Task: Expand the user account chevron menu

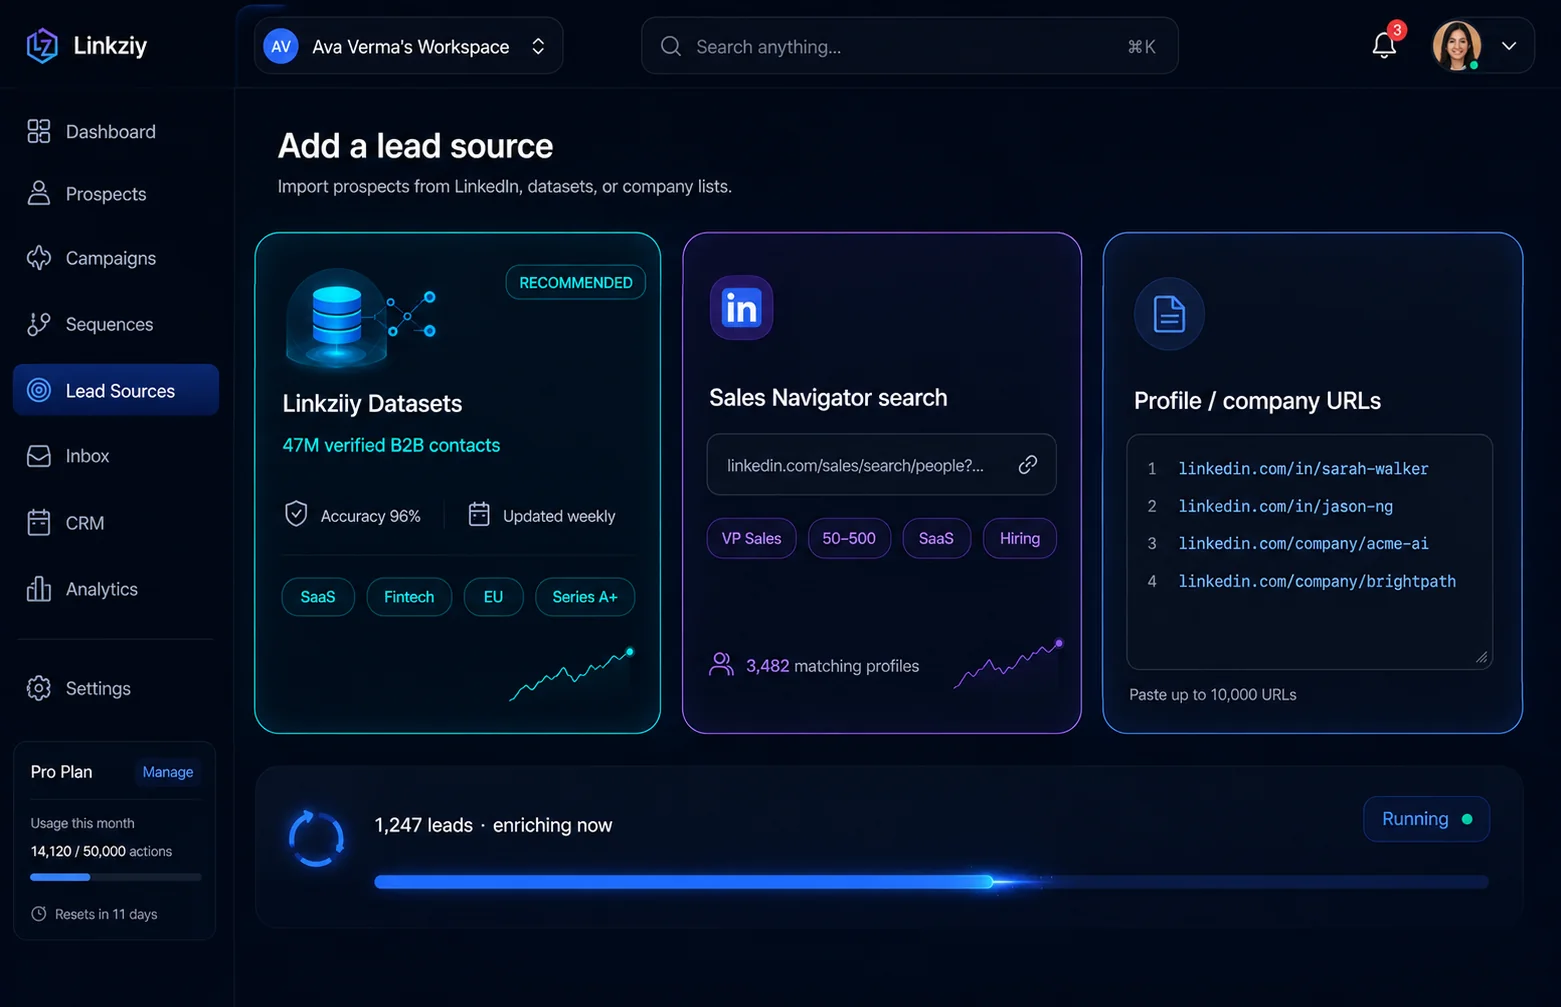Action: [1509, 46]
